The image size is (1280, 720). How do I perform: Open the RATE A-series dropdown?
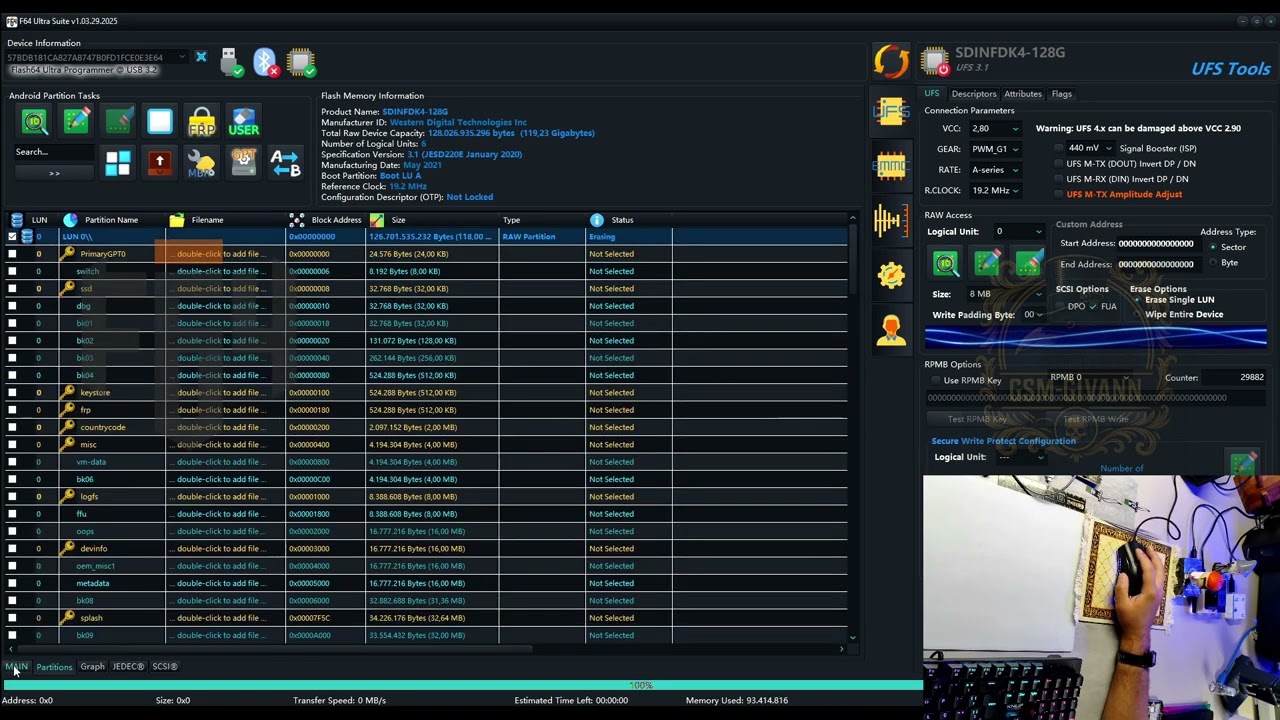click(994, 170)
